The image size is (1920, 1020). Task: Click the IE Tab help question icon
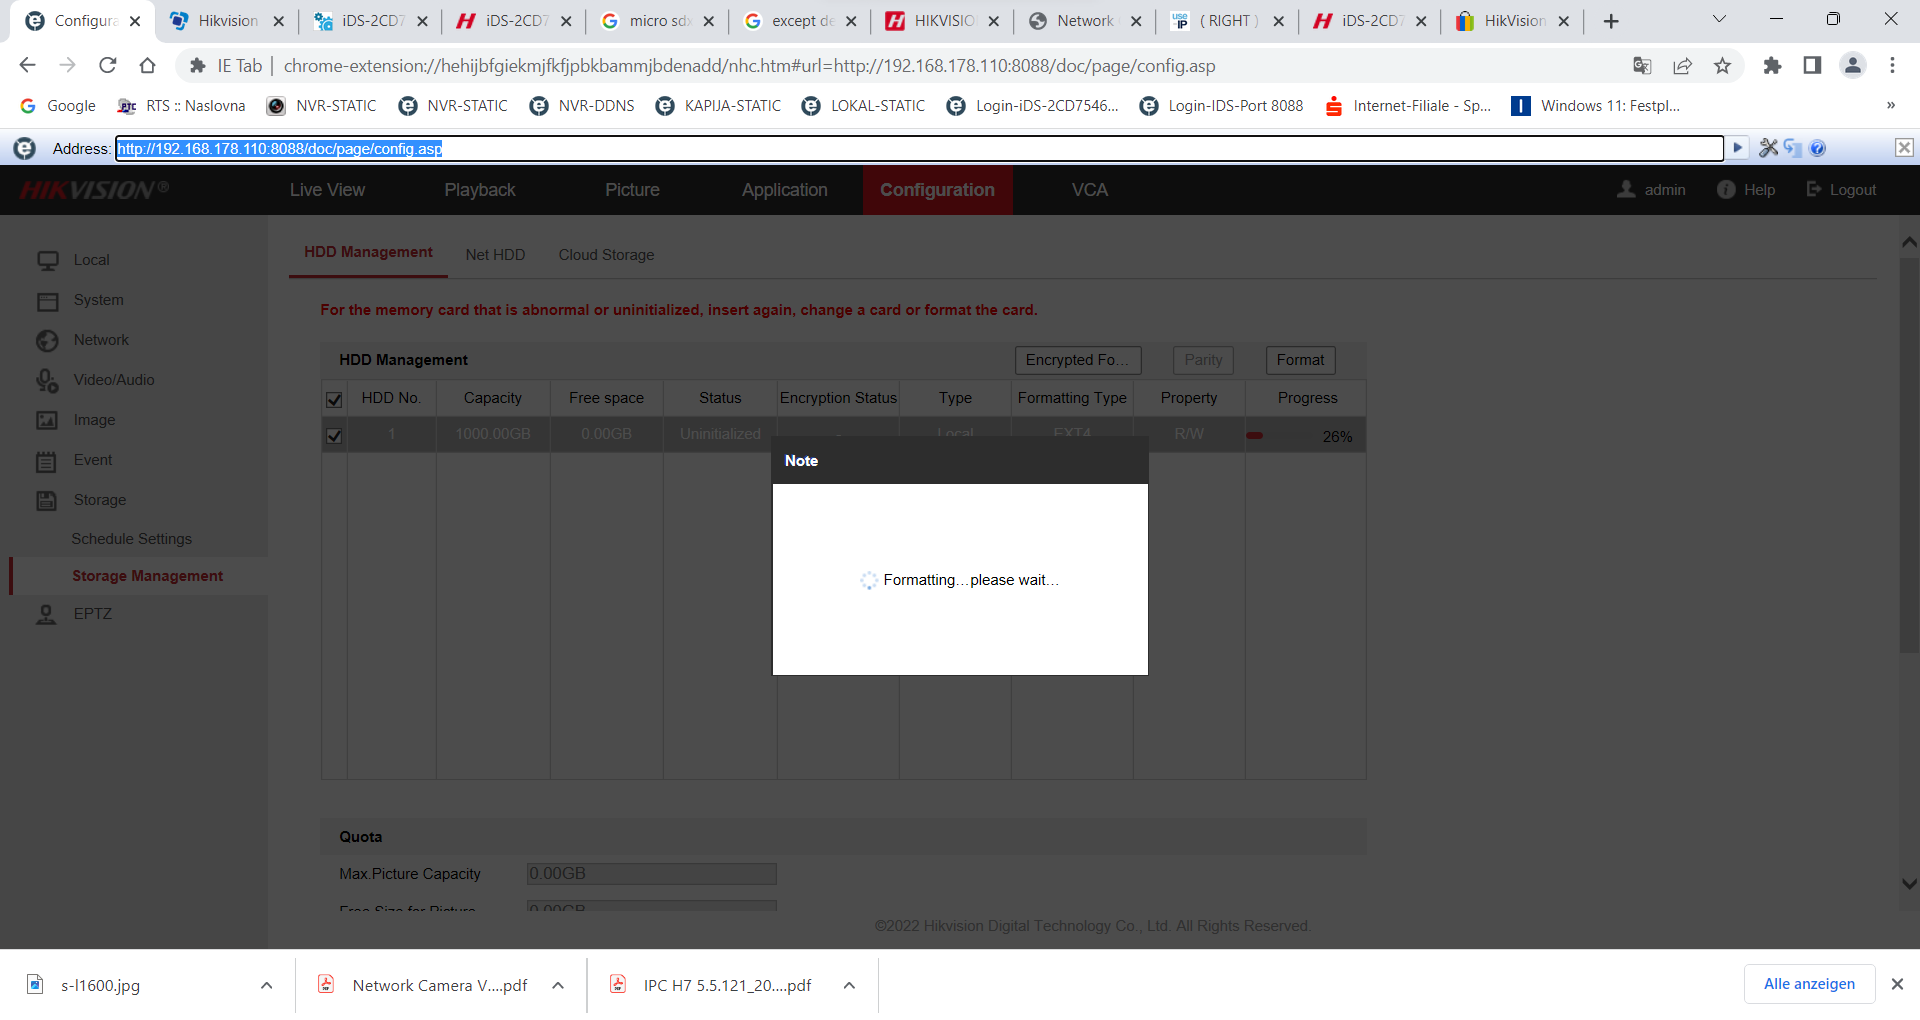pyautogui.click(x=1818, y=148)
